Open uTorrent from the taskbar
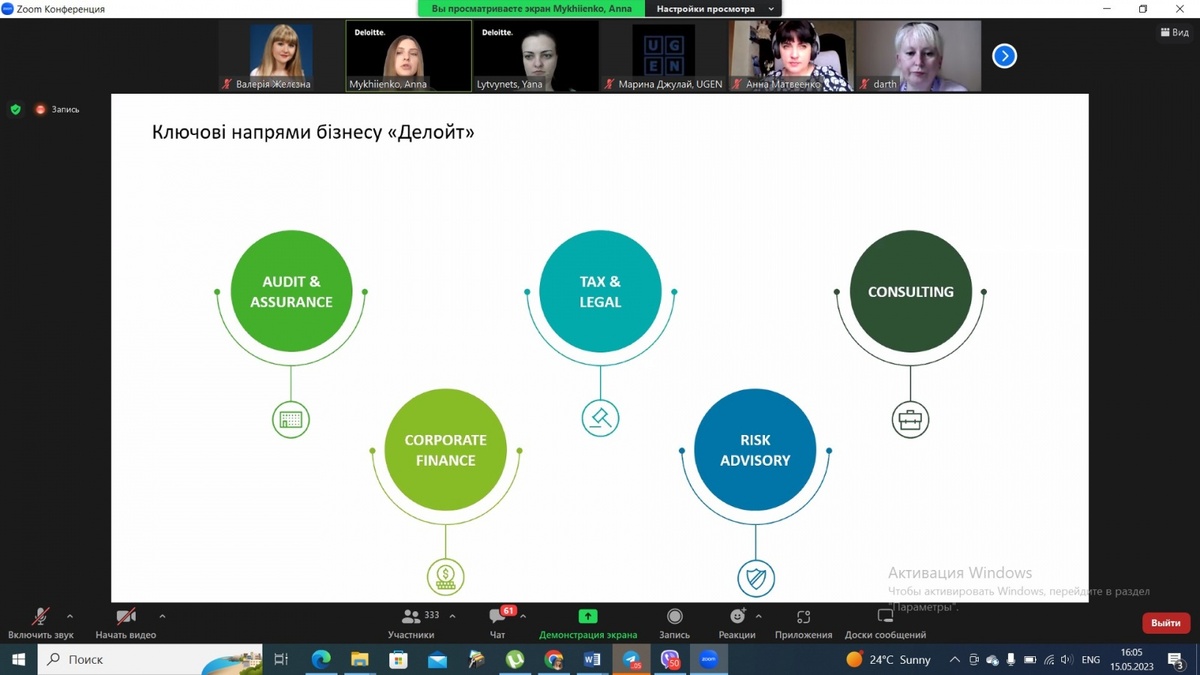 point(514,659)
